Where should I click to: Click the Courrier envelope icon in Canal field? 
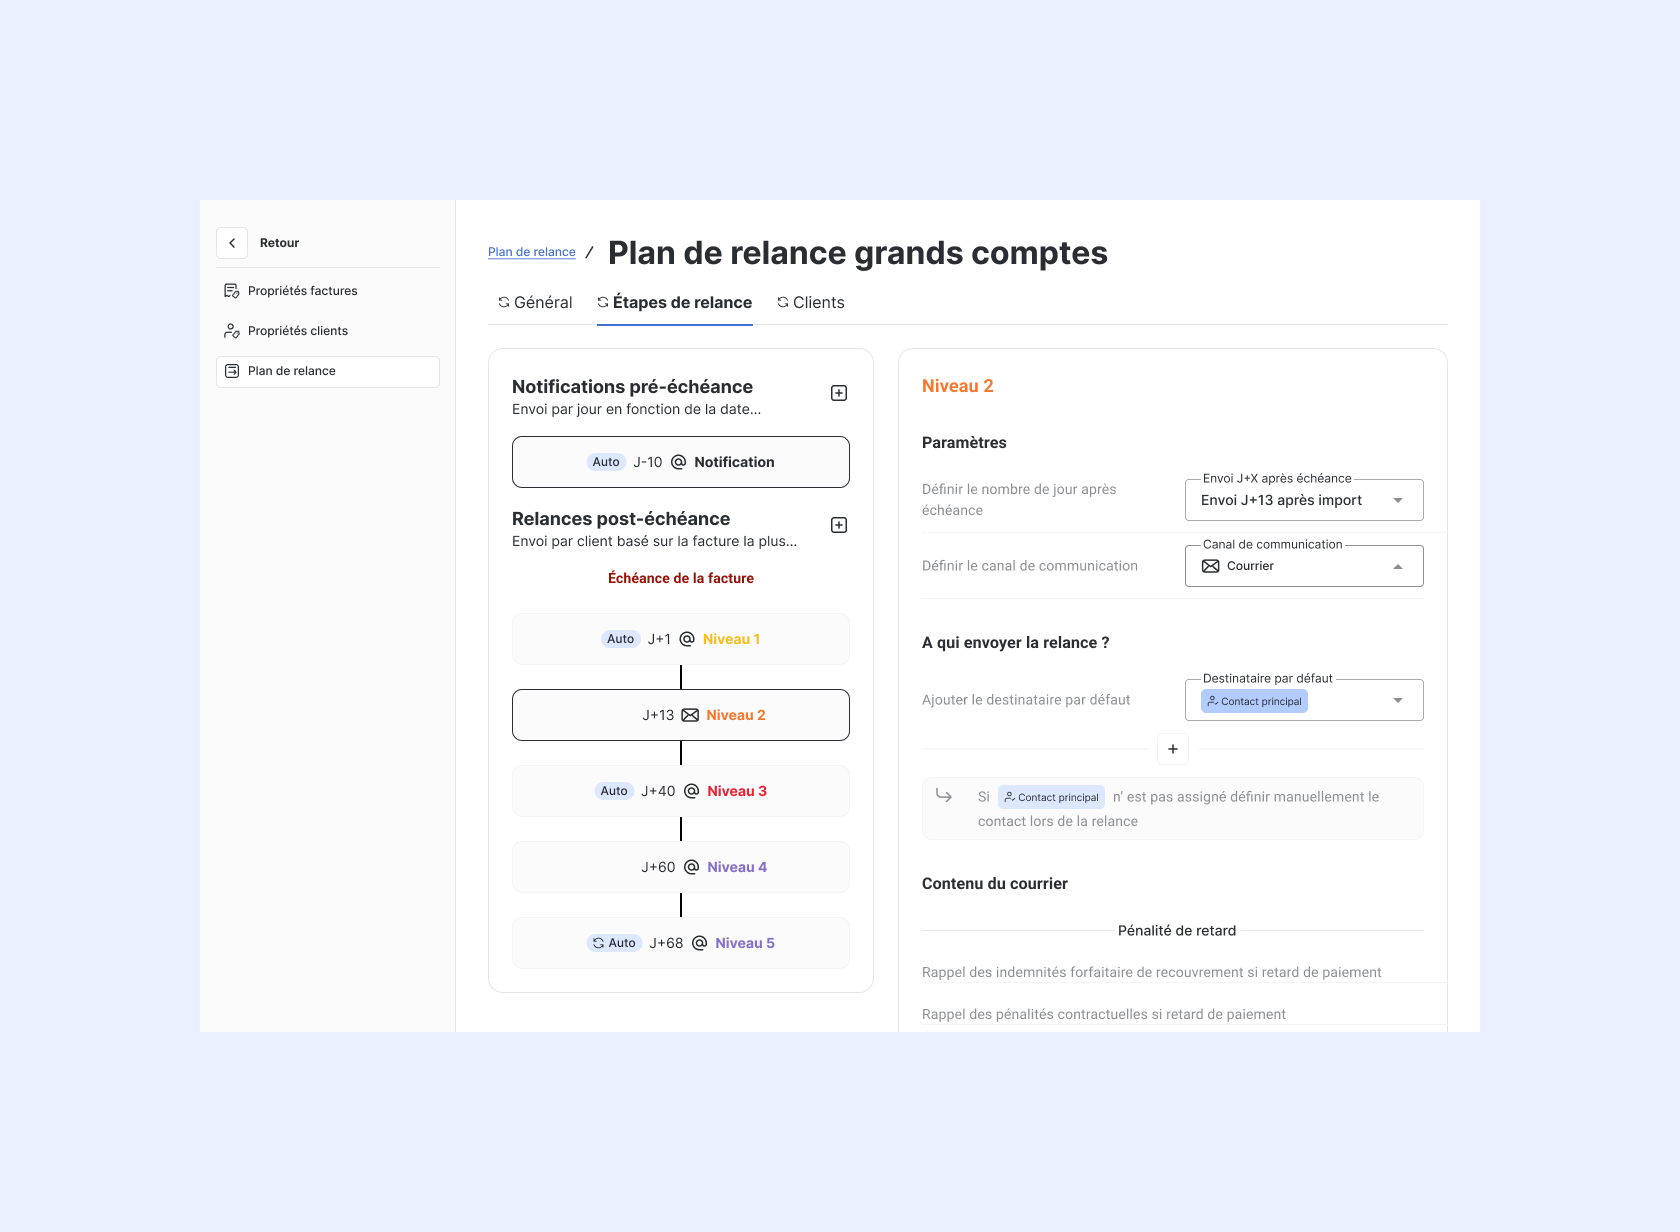point(1210,566)
